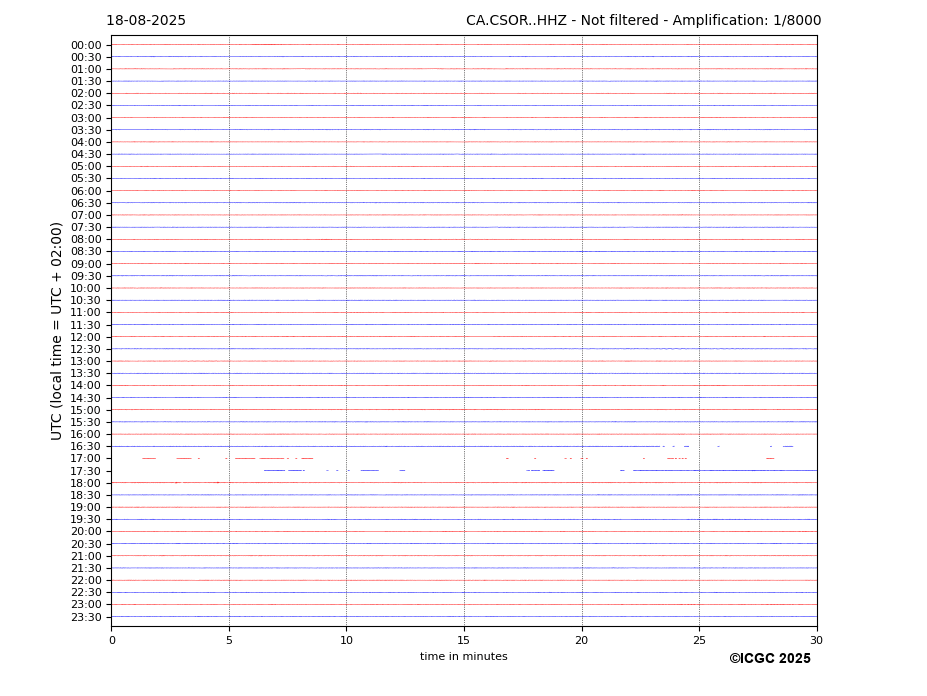Click the x-axis tick label 30
The width and height of the screenshot is (927, 696).
tap(816, 640)
